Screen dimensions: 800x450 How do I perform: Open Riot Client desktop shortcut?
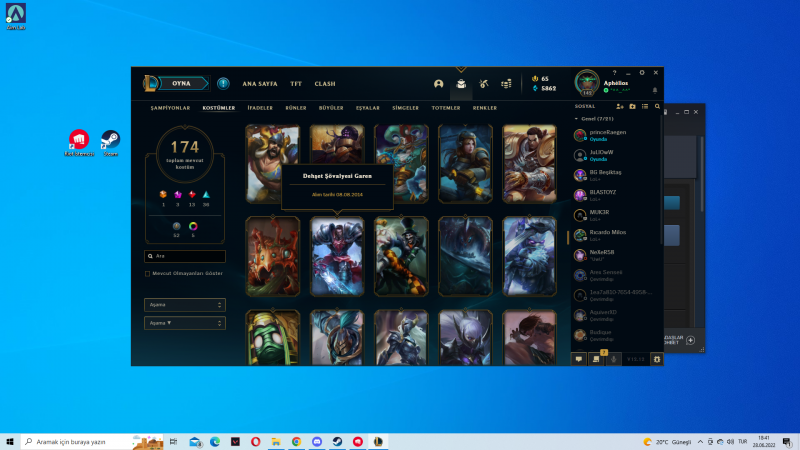click(79, 142)
